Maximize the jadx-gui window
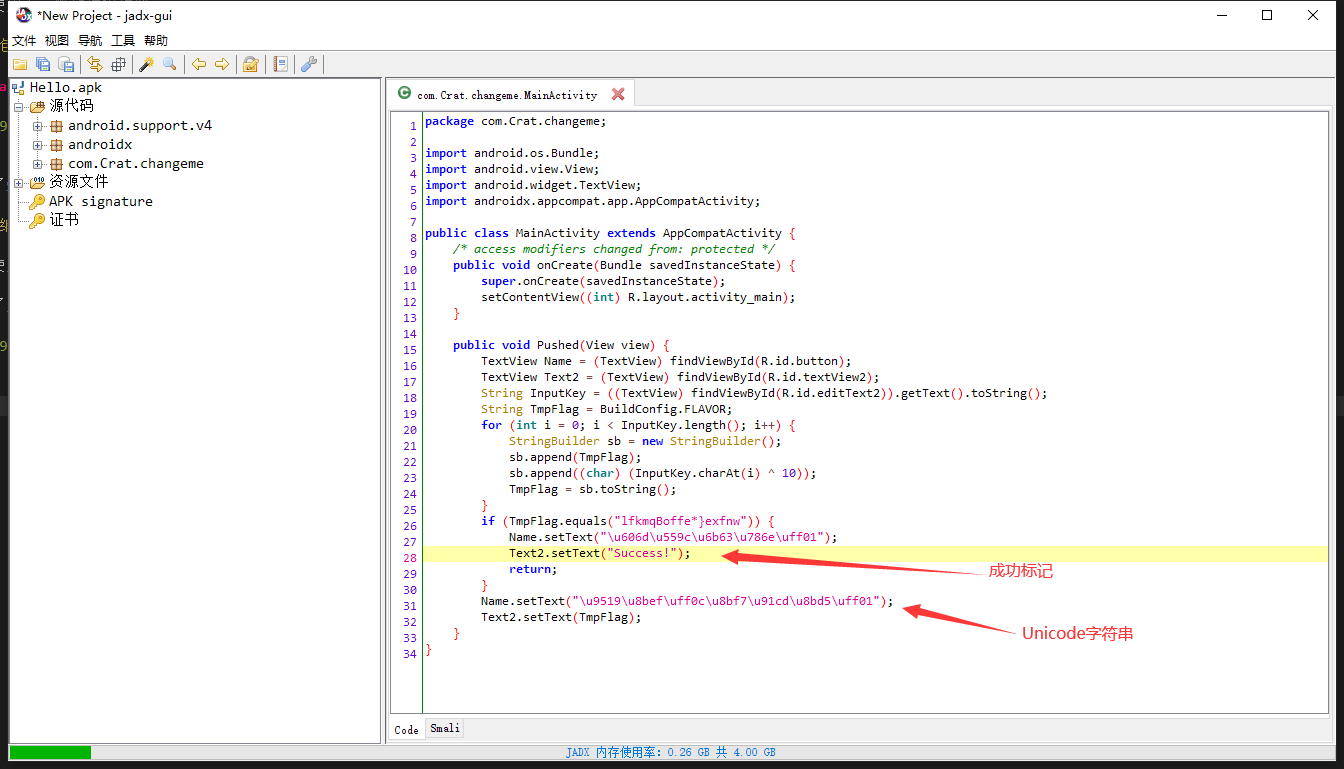Viewport: 1344px width, 769px height. tap(1267, 15)
